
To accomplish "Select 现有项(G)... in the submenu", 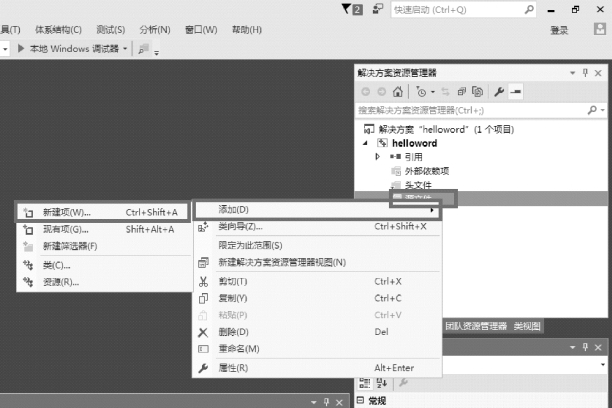I will pos(104,230).
